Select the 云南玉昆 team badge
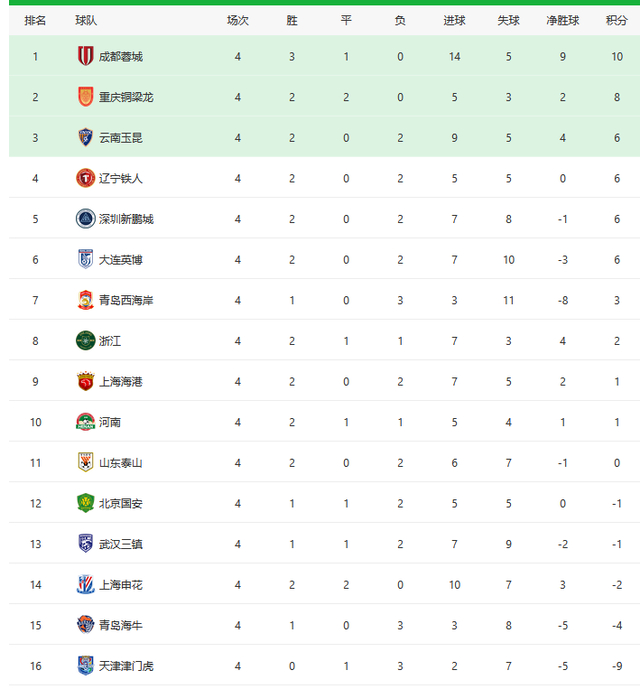 coord(85,138)
